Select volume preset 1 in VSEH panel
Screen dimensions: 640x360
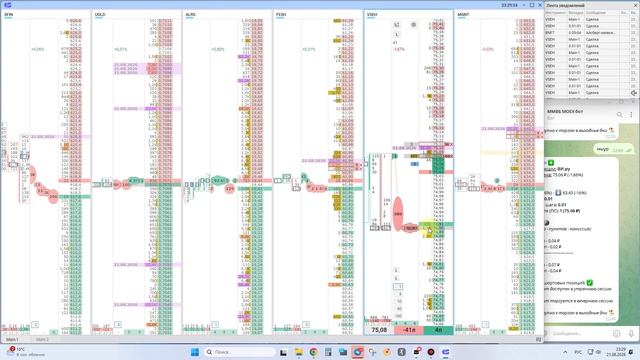(x=398, y=287)
